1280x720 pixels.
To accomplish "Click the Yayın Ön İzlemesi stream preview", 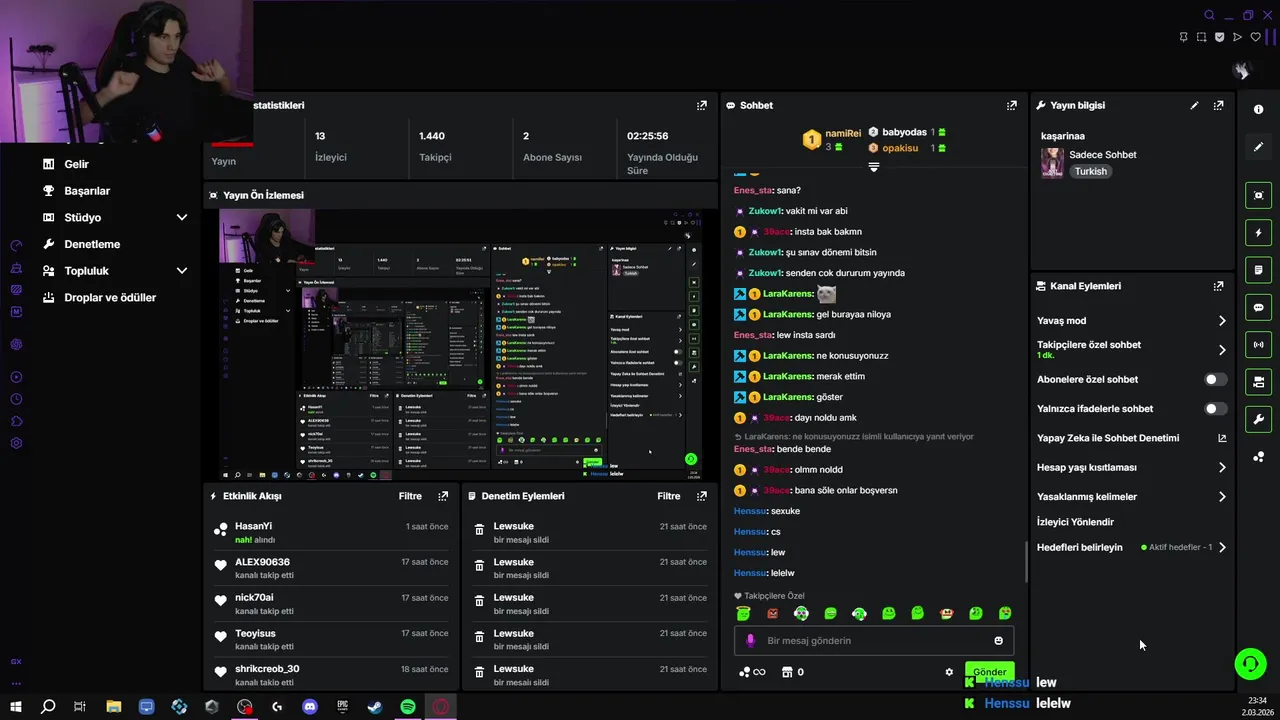I will (x=460, y=345).
